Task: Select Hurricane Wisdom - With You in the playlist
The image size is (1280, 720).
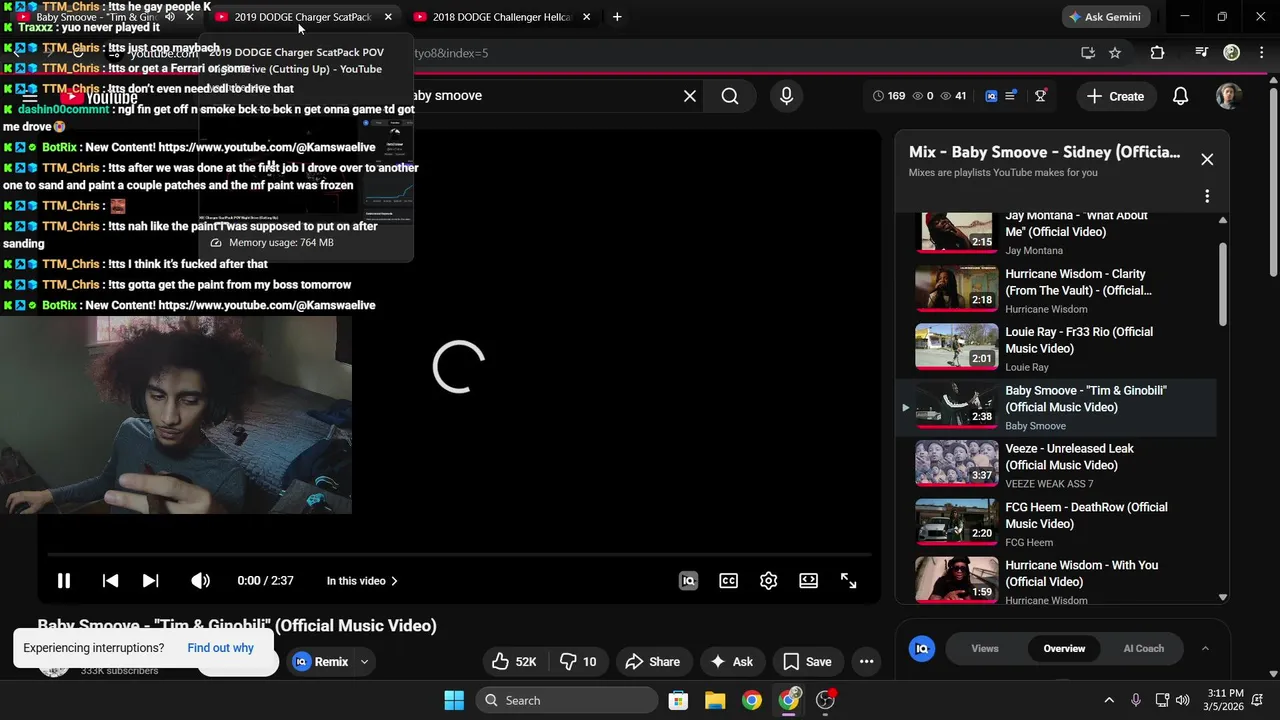Action: (x=1055, y=580)
